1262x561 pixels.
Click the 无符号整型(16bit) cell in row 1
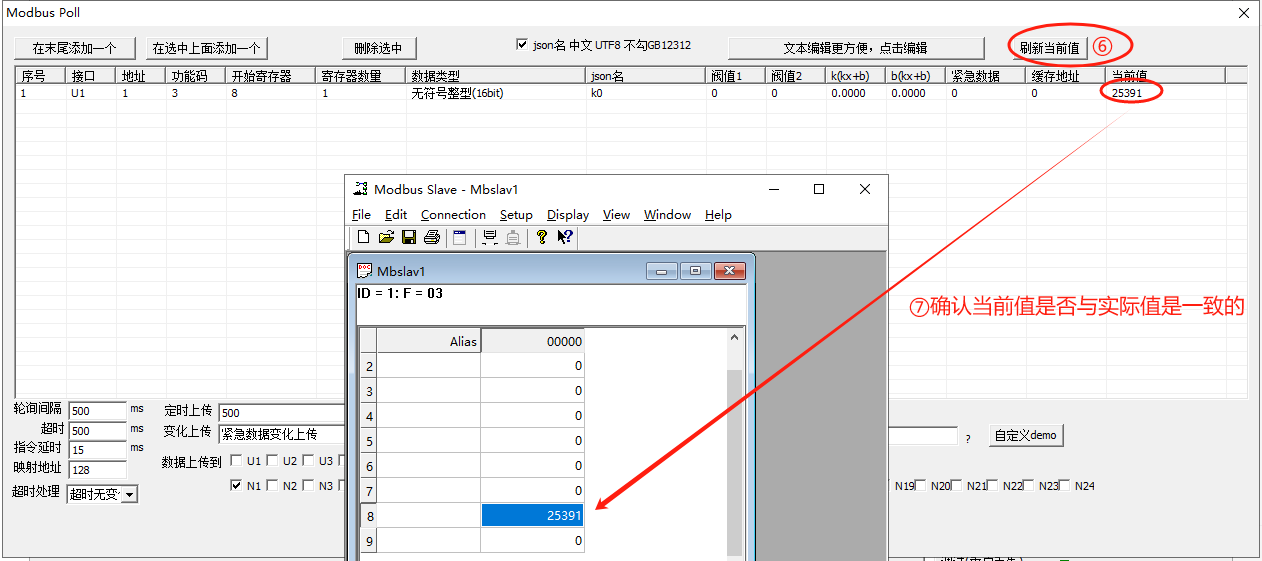pyautogui.click(x=496, y=93)
